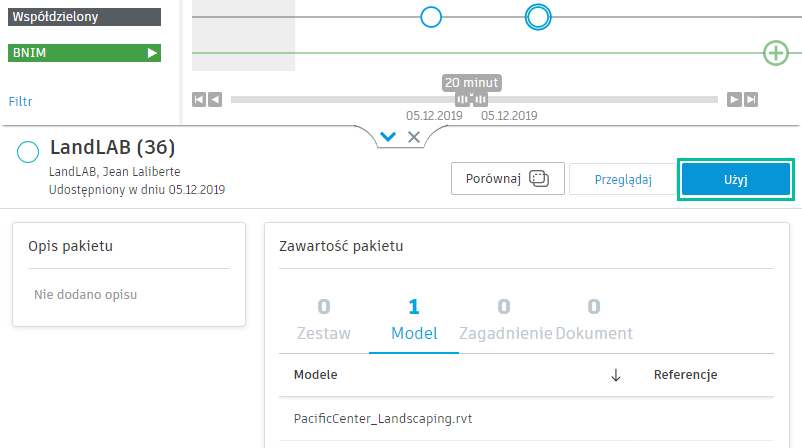Click the green plus icon on BNIM swimlane

(x=776, y=53)
